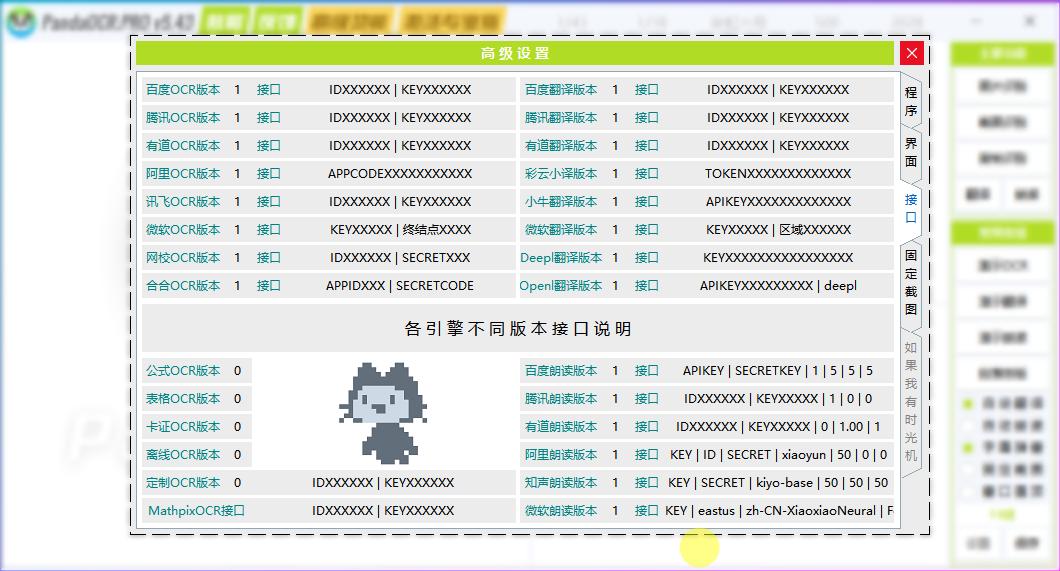Focus the 微软翻译 KEYXXXXXX | 区域XXXXXX field

click(778, 230)
